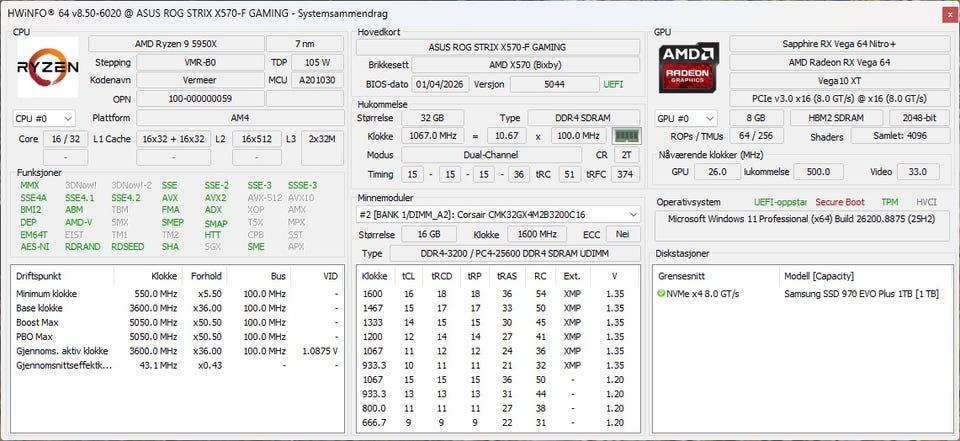Click the ASUS ROG STRIX X570-F GAMING field
The width and height of the screenshot is (960, 441).
[x=497, y=47]
